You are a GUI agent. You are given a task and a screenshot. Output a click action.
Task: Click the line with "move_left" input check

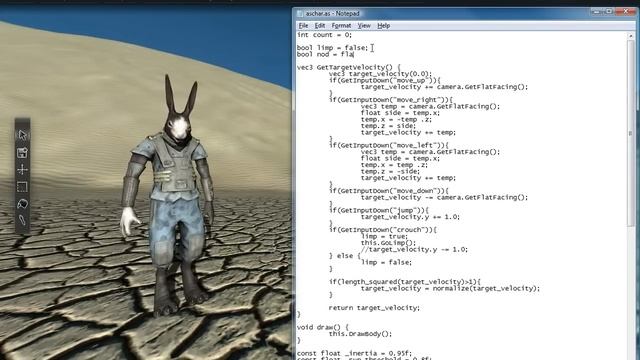click(x=389, y=145)
